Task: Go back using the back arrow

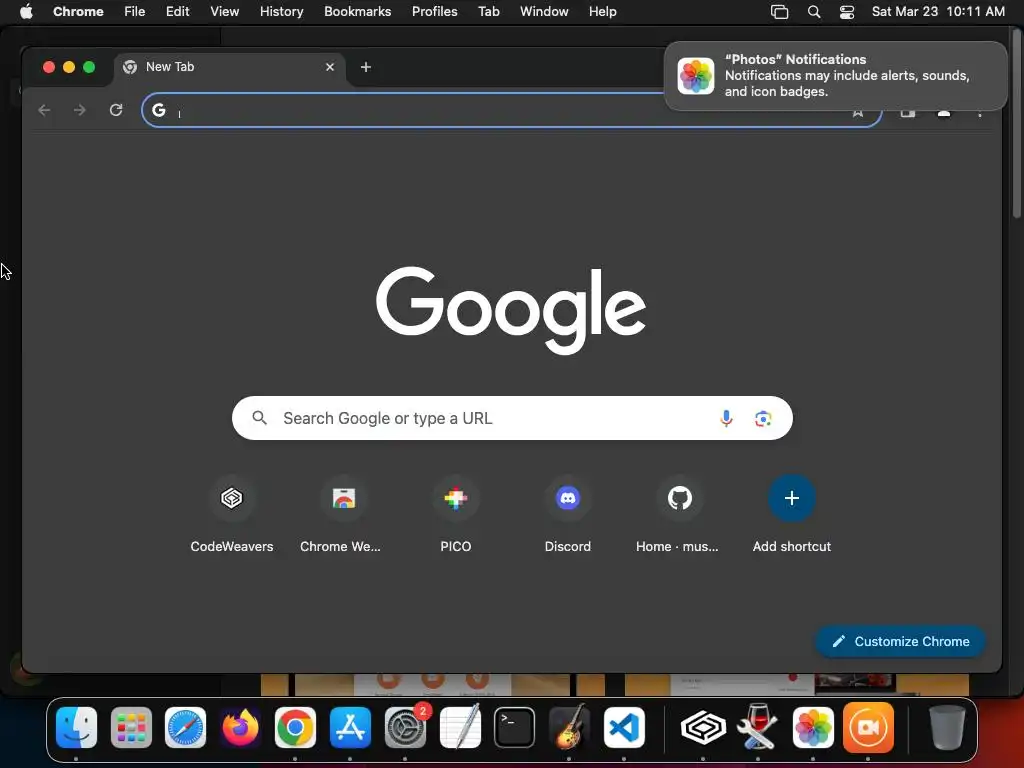Action: pyautogui.click(x=44, y=110)
